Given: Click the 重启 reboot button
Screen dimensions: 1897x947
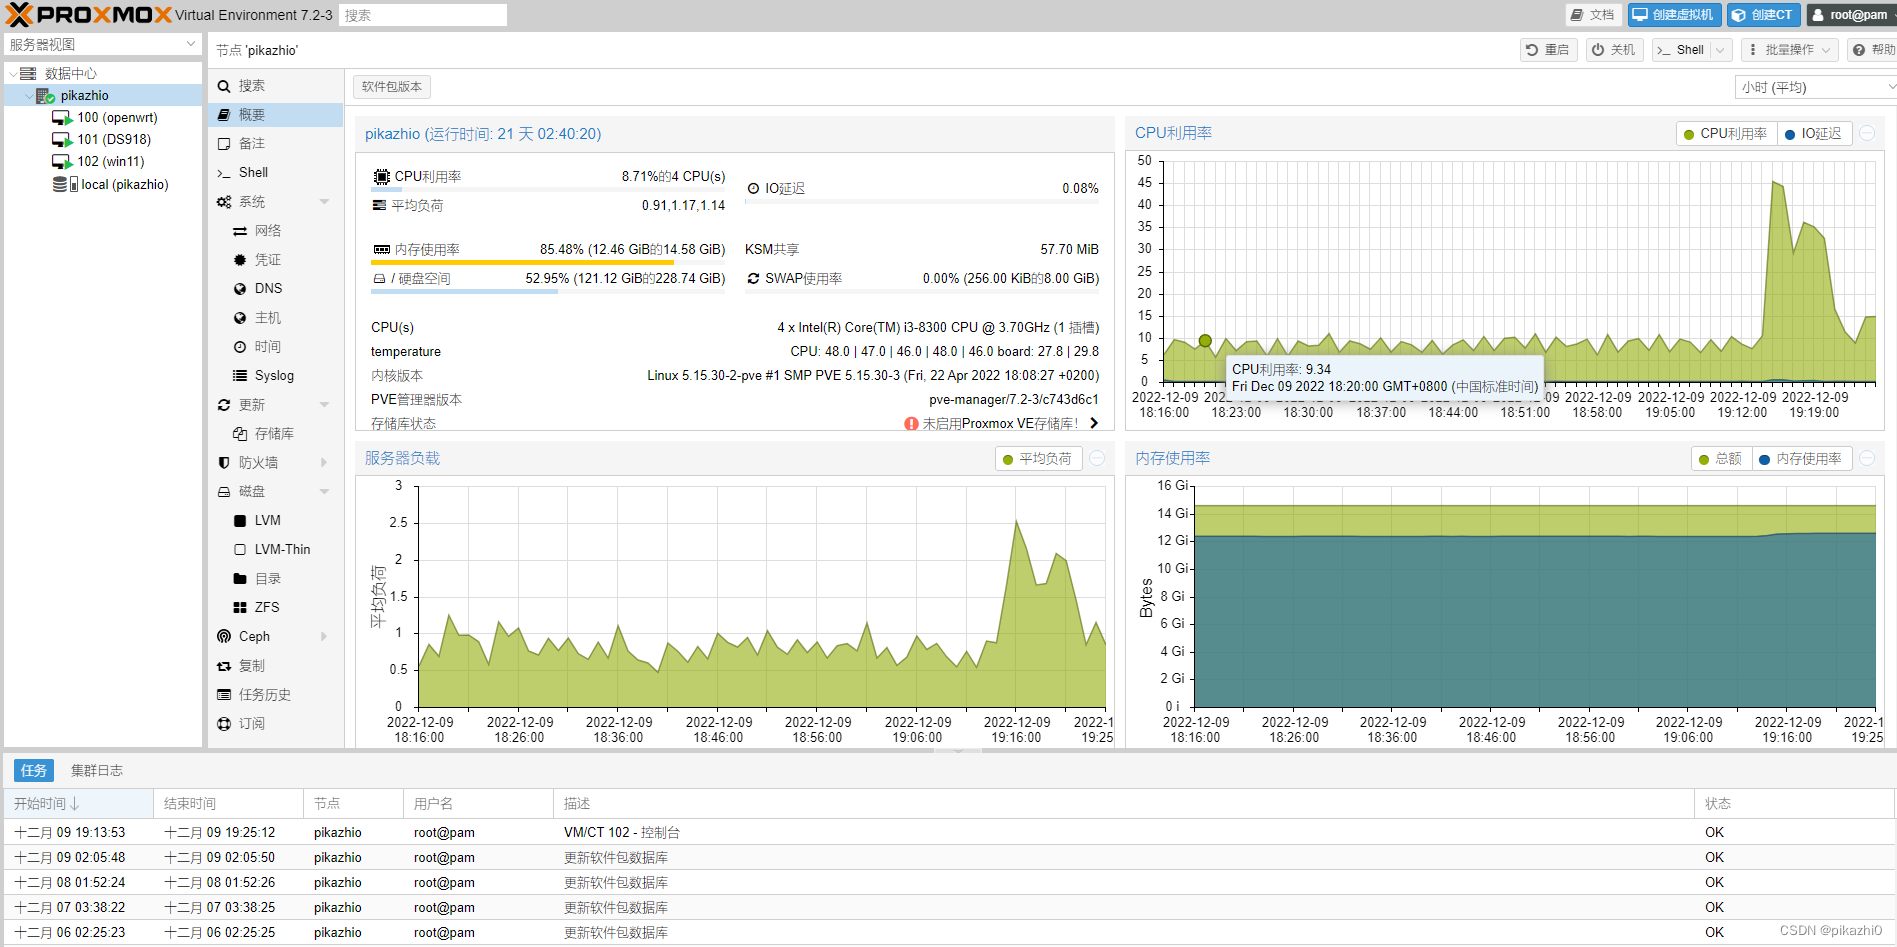Looking at the screenshot, I should (x=1548, y=50).
